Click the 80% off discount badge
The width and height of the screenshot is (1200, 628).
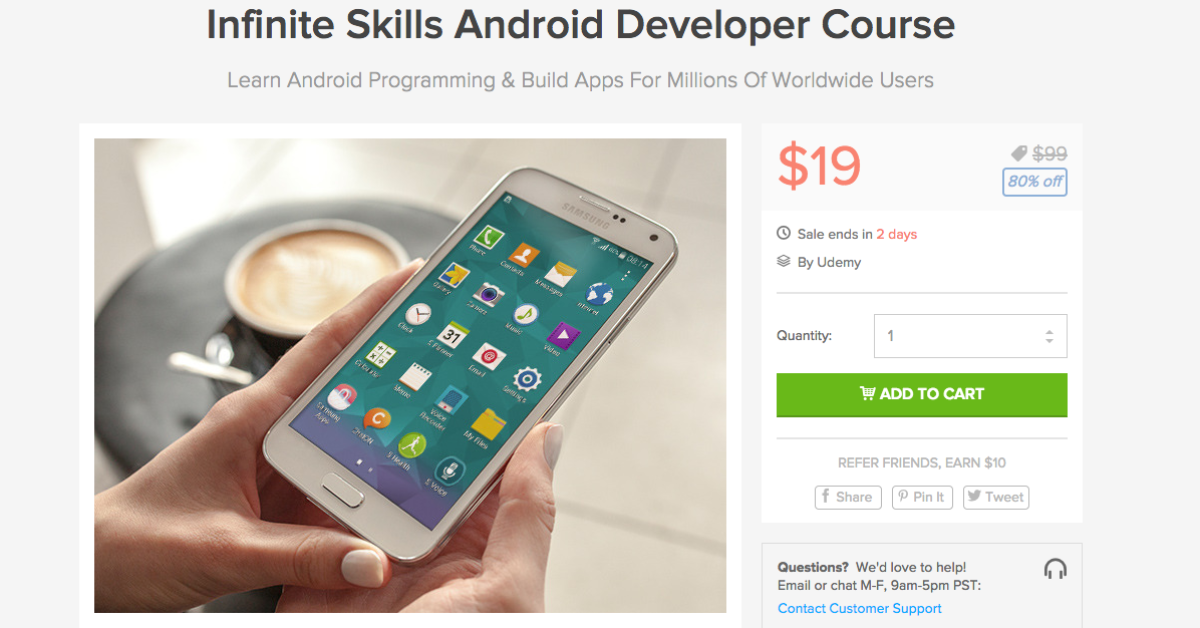click(x=1035, y=182)
